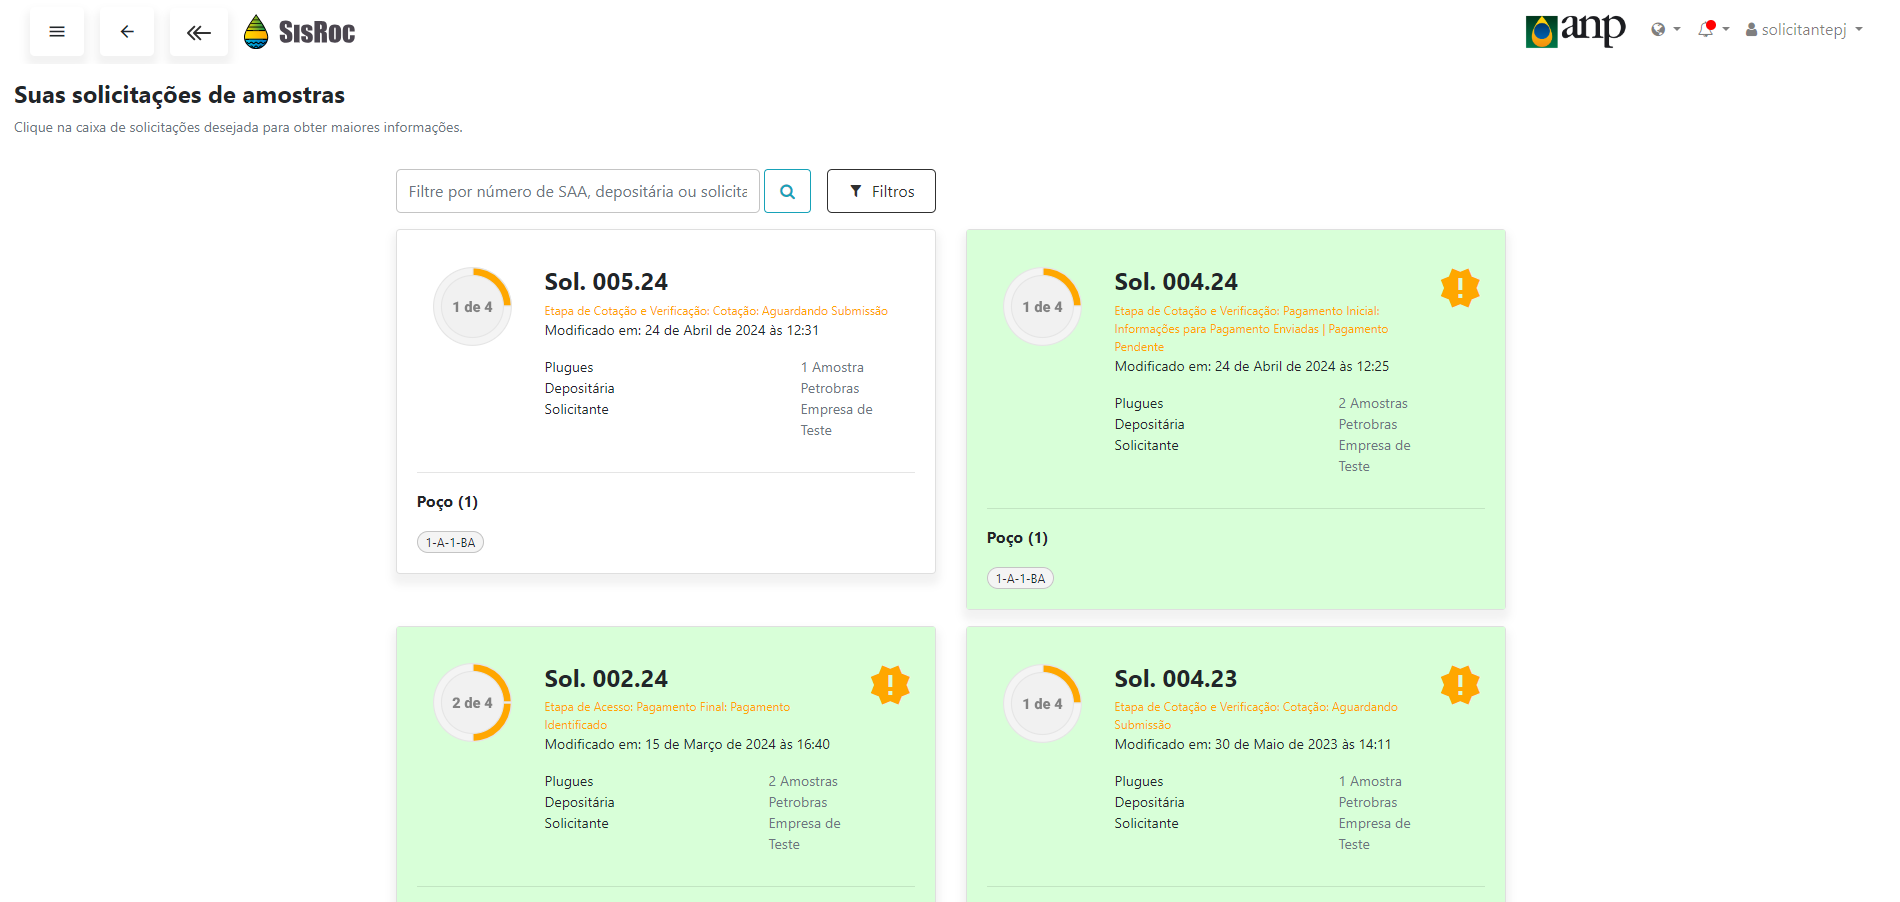Click the double-arrow back button
Viewport: 1900px width, 902px height.
[x=199, y=32]
